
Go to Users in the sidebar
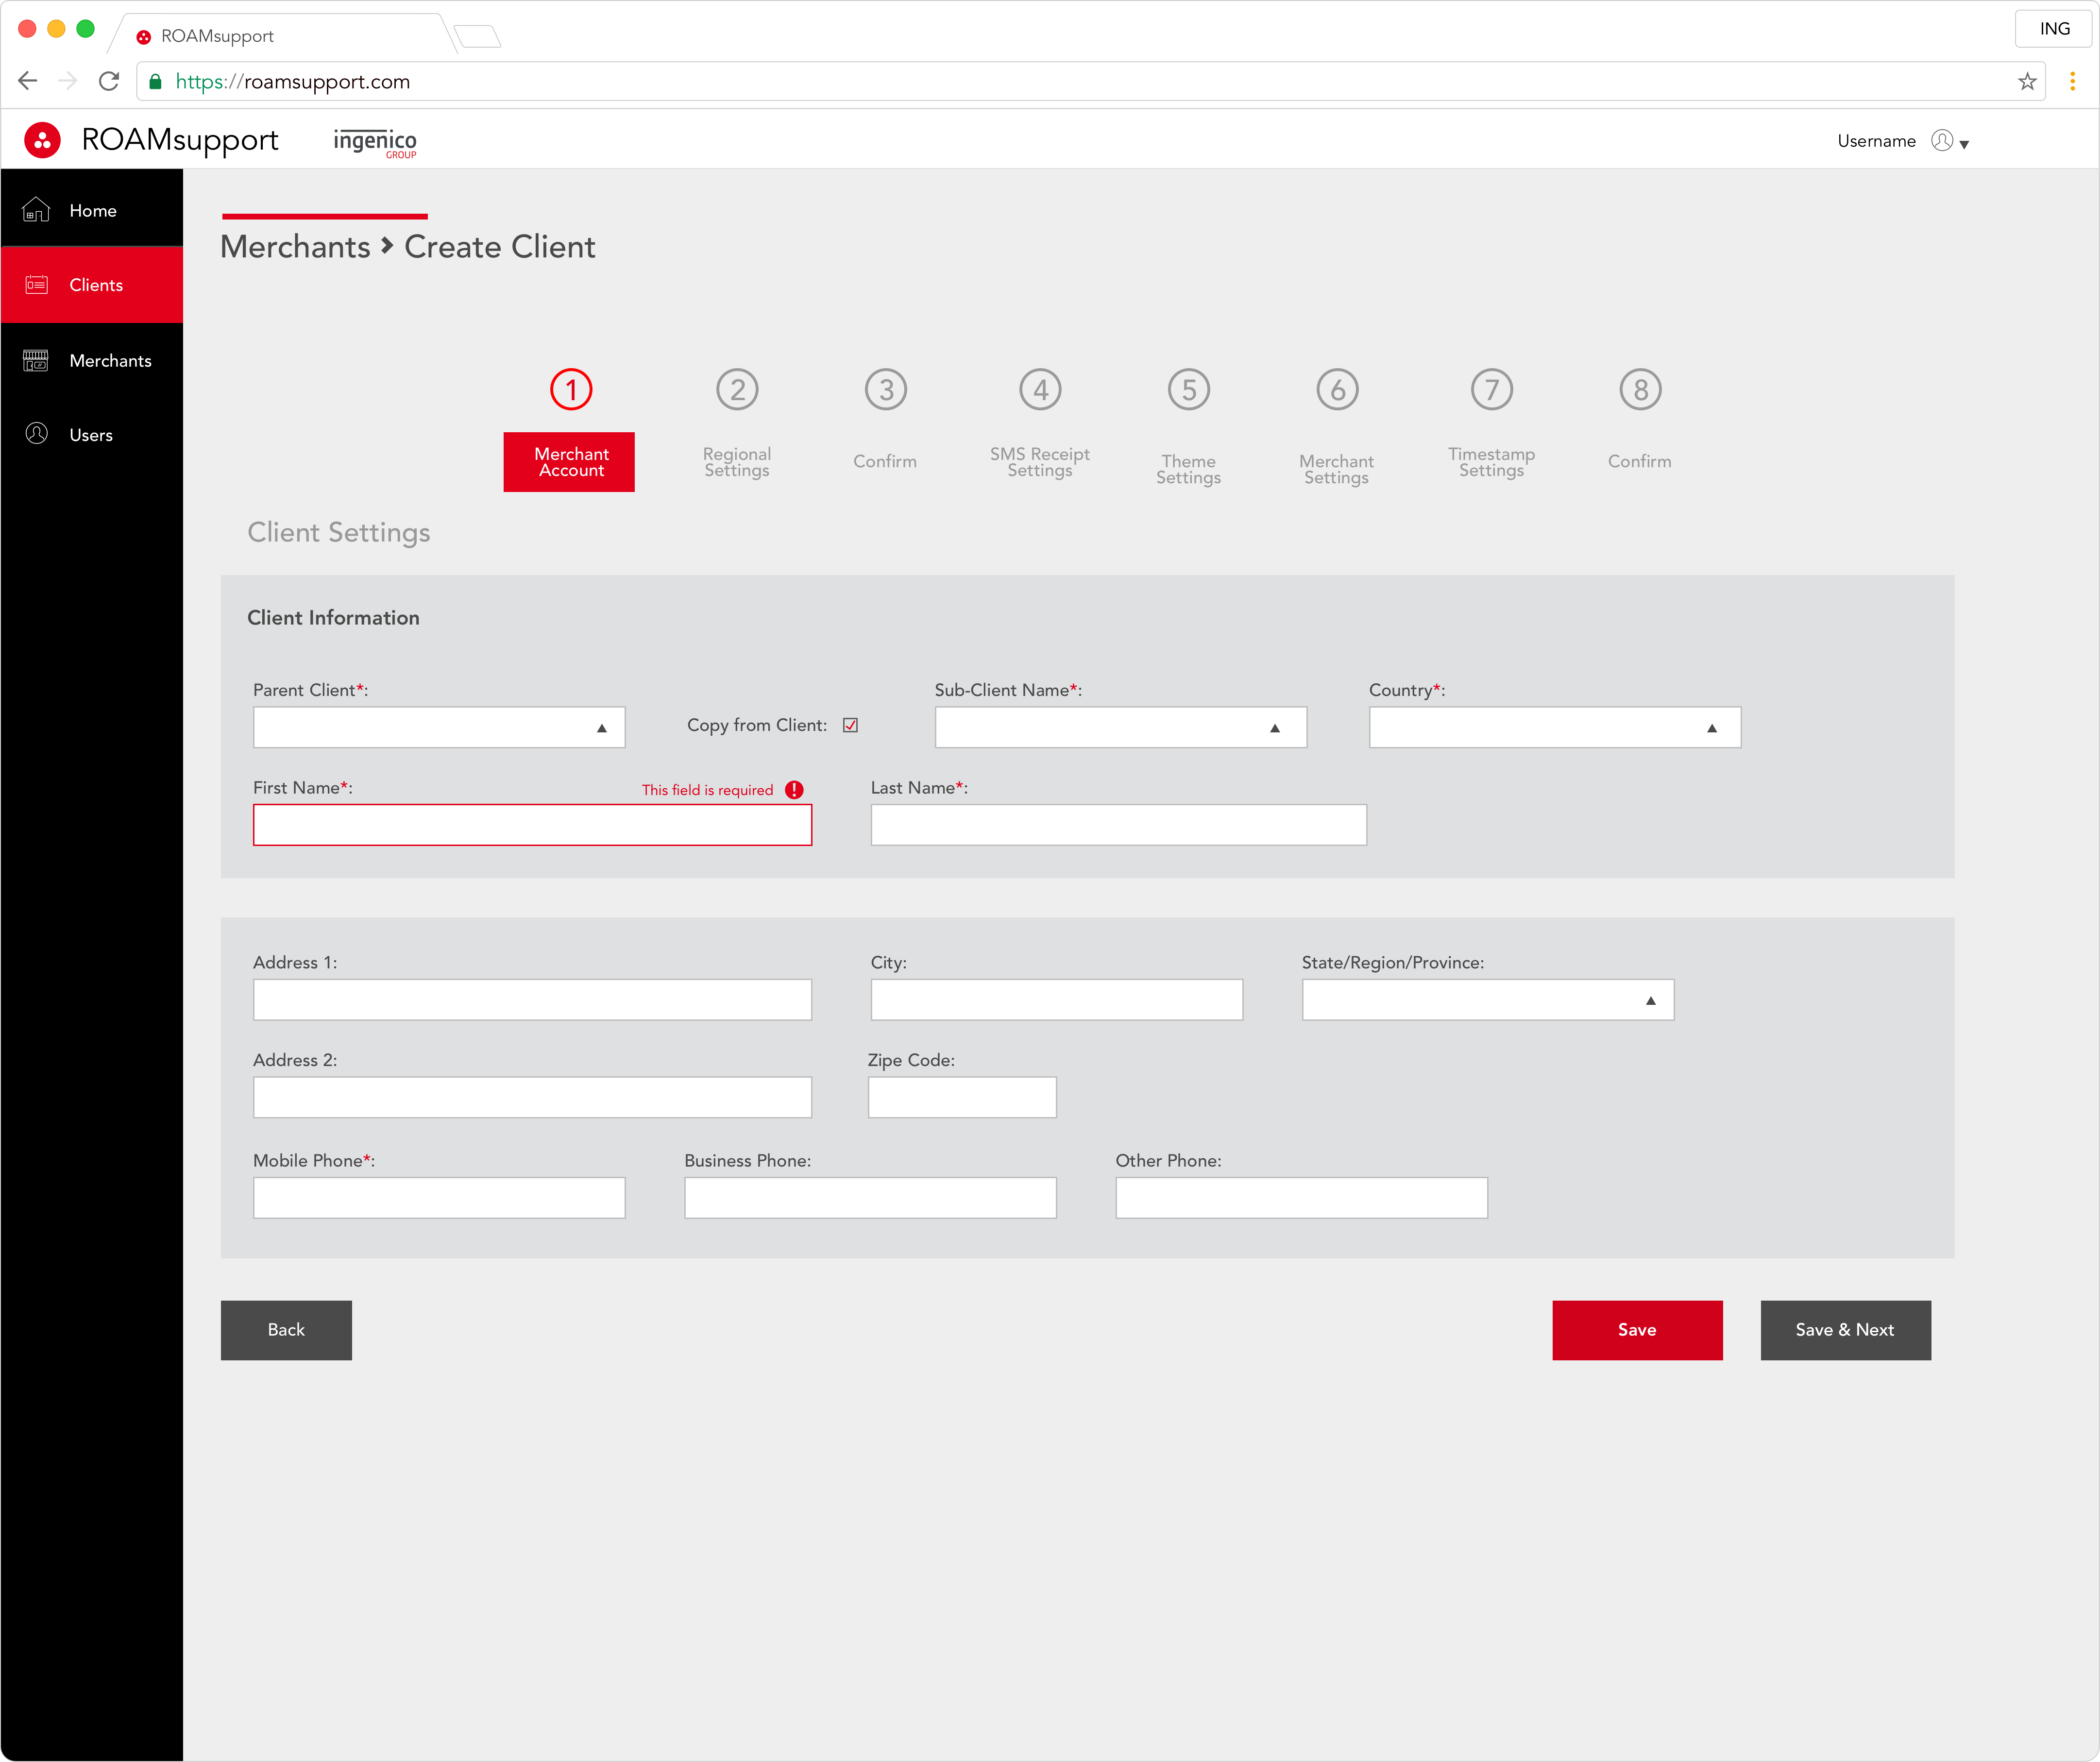(x=92, y=434)
